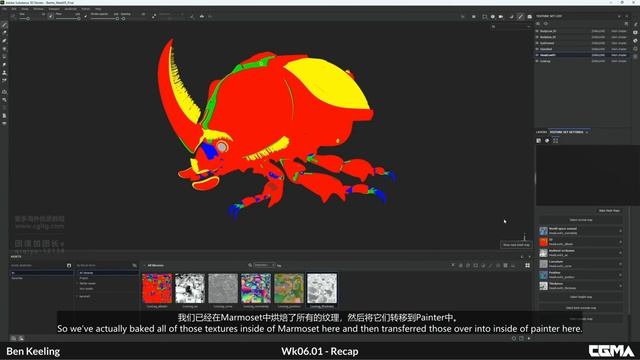Remove the World space normal mesh map
Screen dimensions: 640x360
point(620,231)
